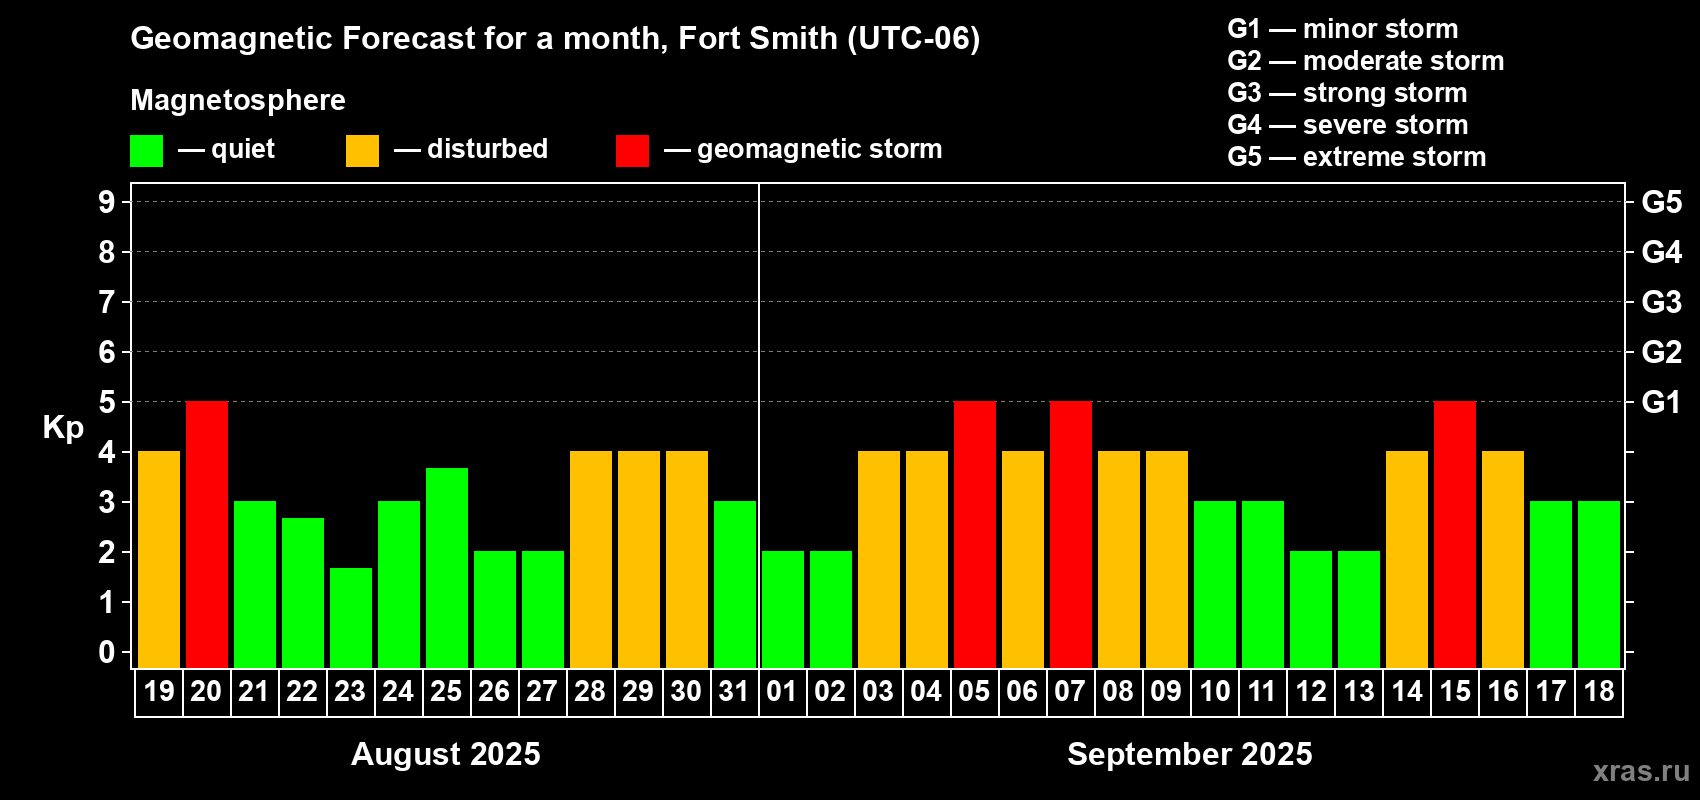Screen dimensions: 1700x800
Task: Click date label 10 on the axis
Action: (1215, 692)
